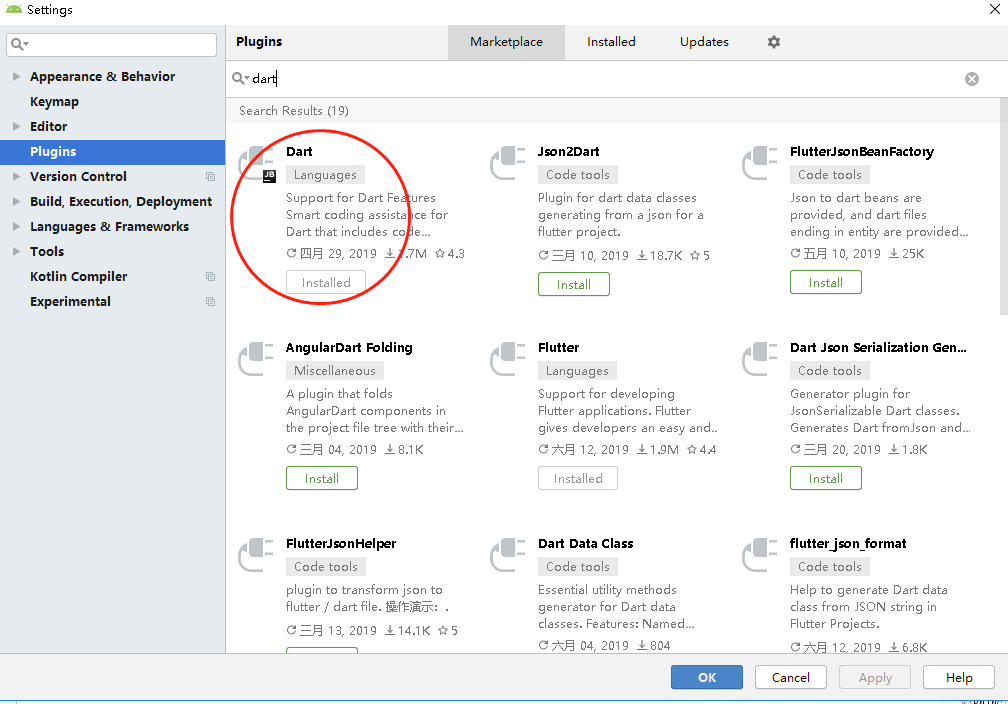Open the plugins gear settings menu
The image size is (1008, 704).
(x=774, y=42)
